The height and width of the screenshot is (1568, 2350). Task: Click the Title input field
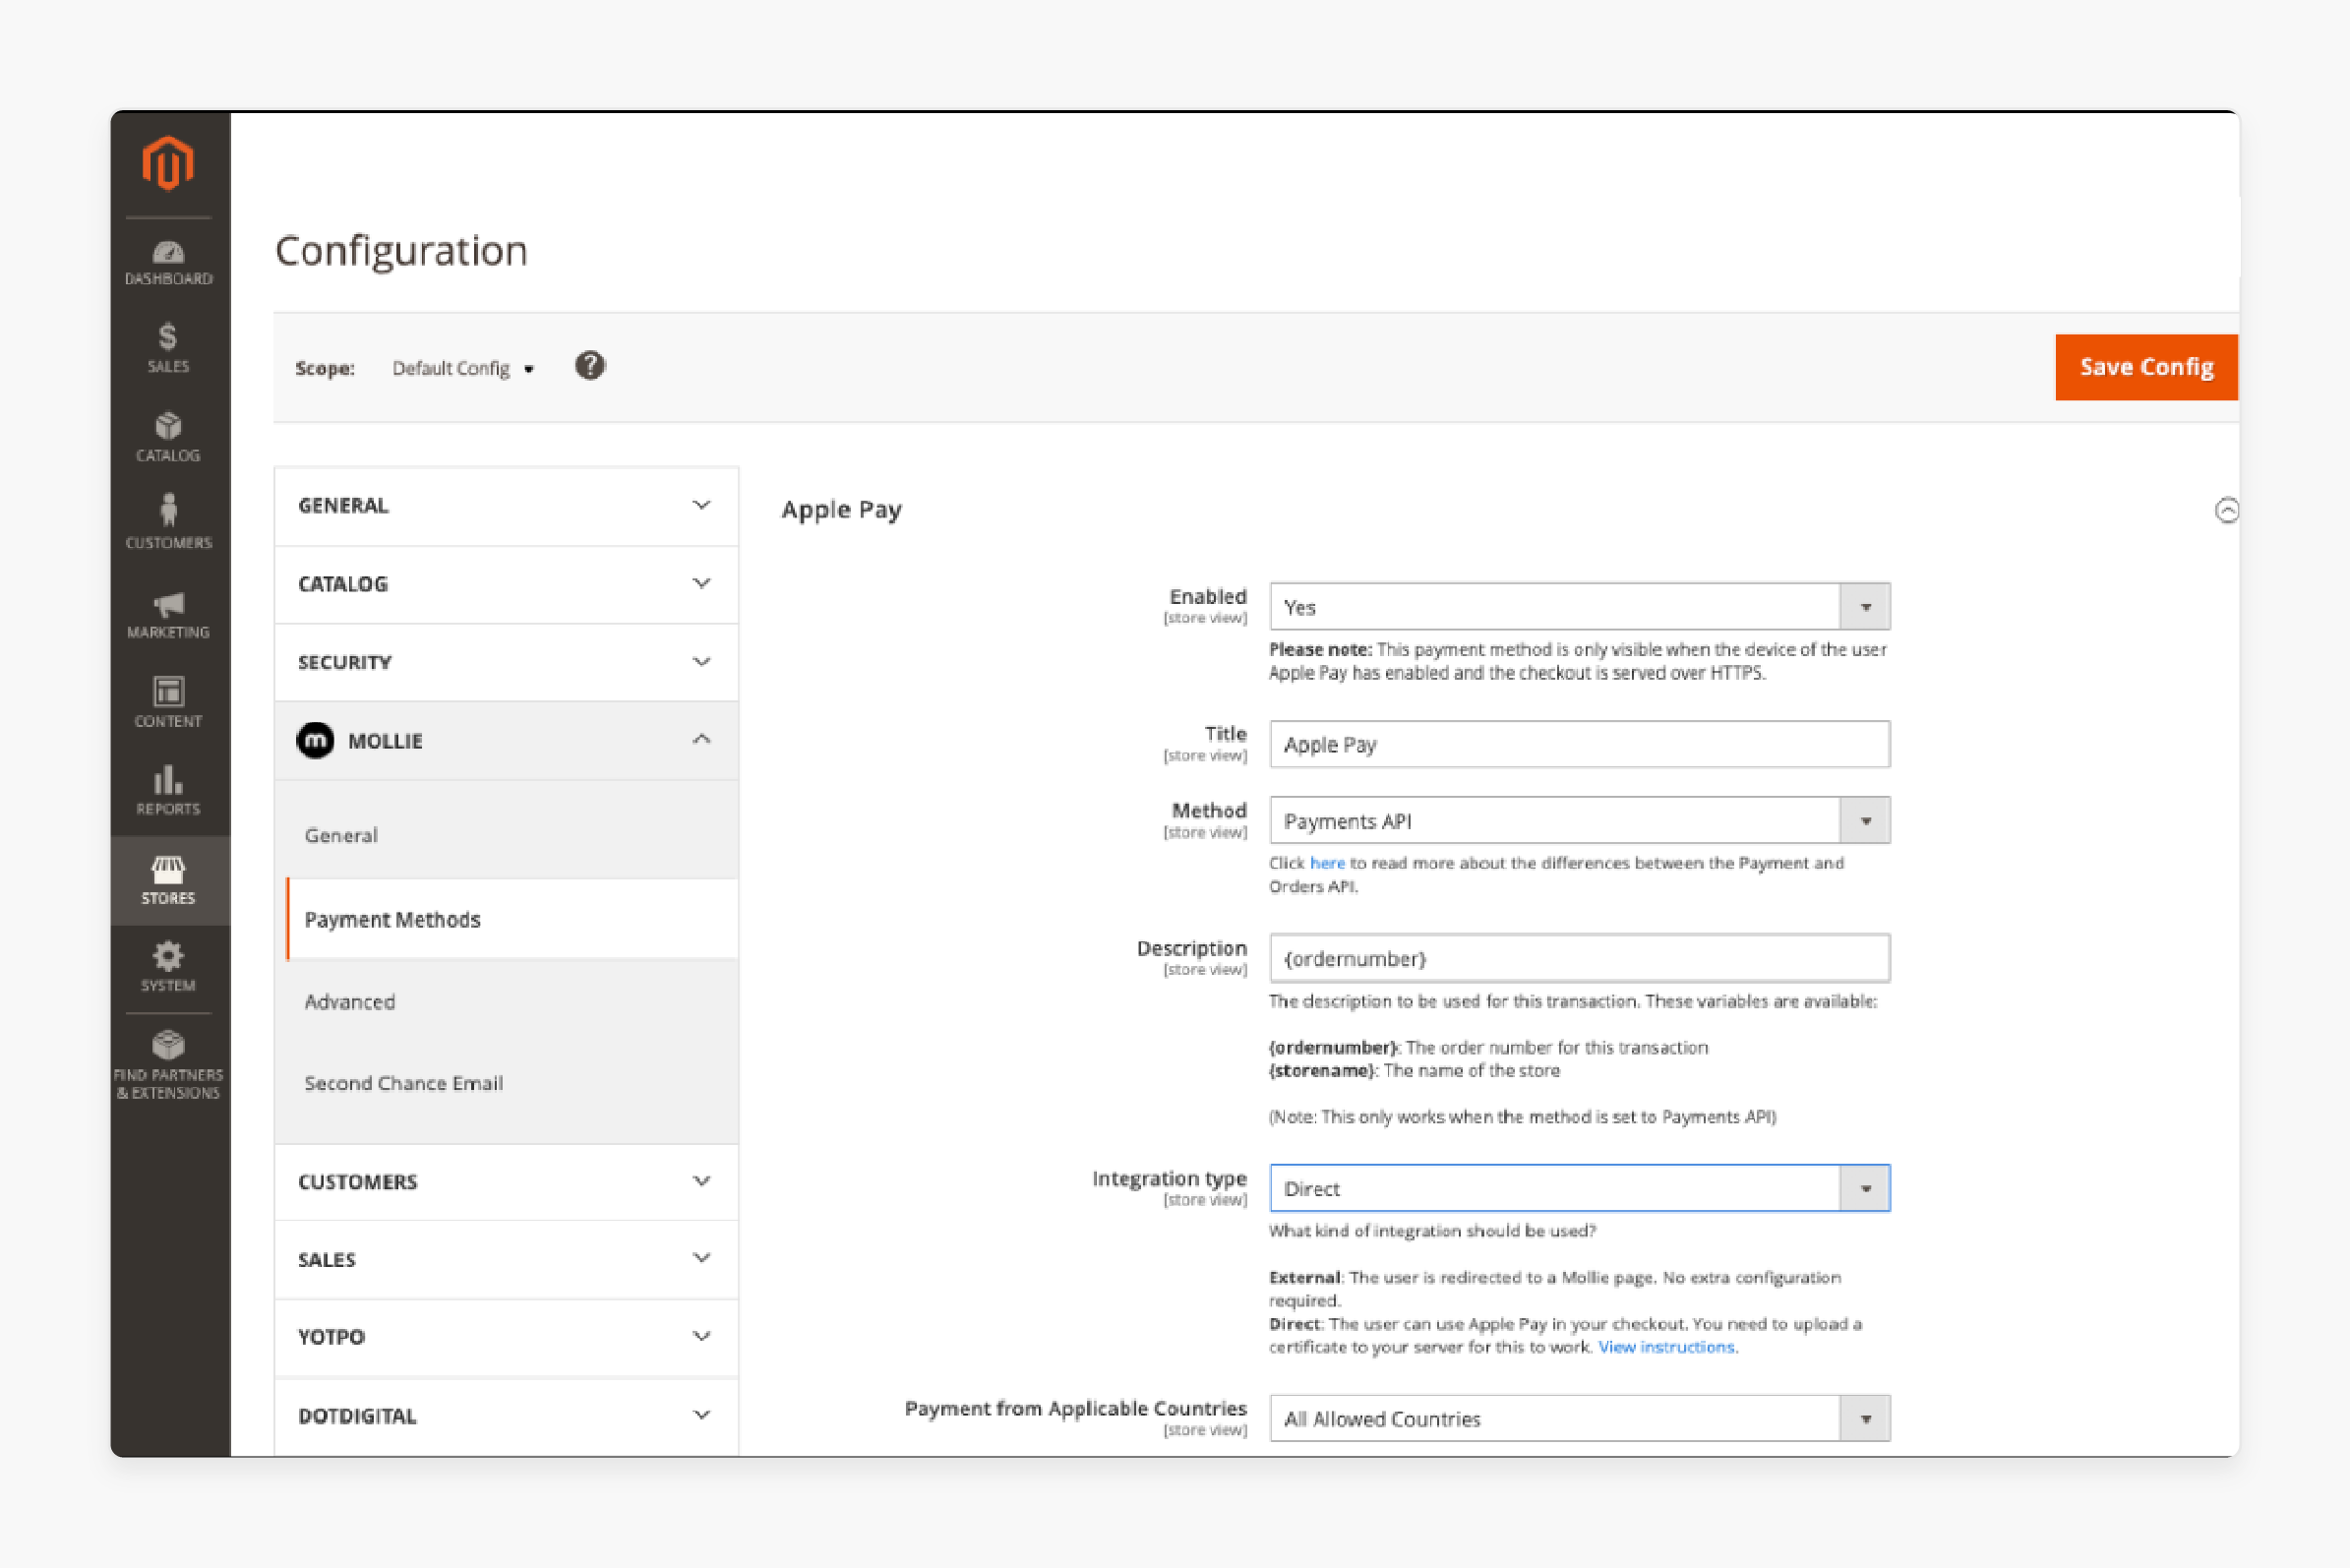1580,745
